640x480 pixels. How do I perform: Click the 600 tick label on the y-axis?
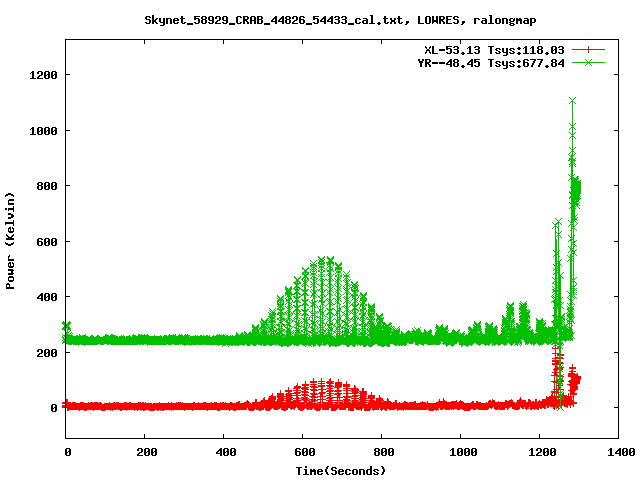tap(46, 241)
